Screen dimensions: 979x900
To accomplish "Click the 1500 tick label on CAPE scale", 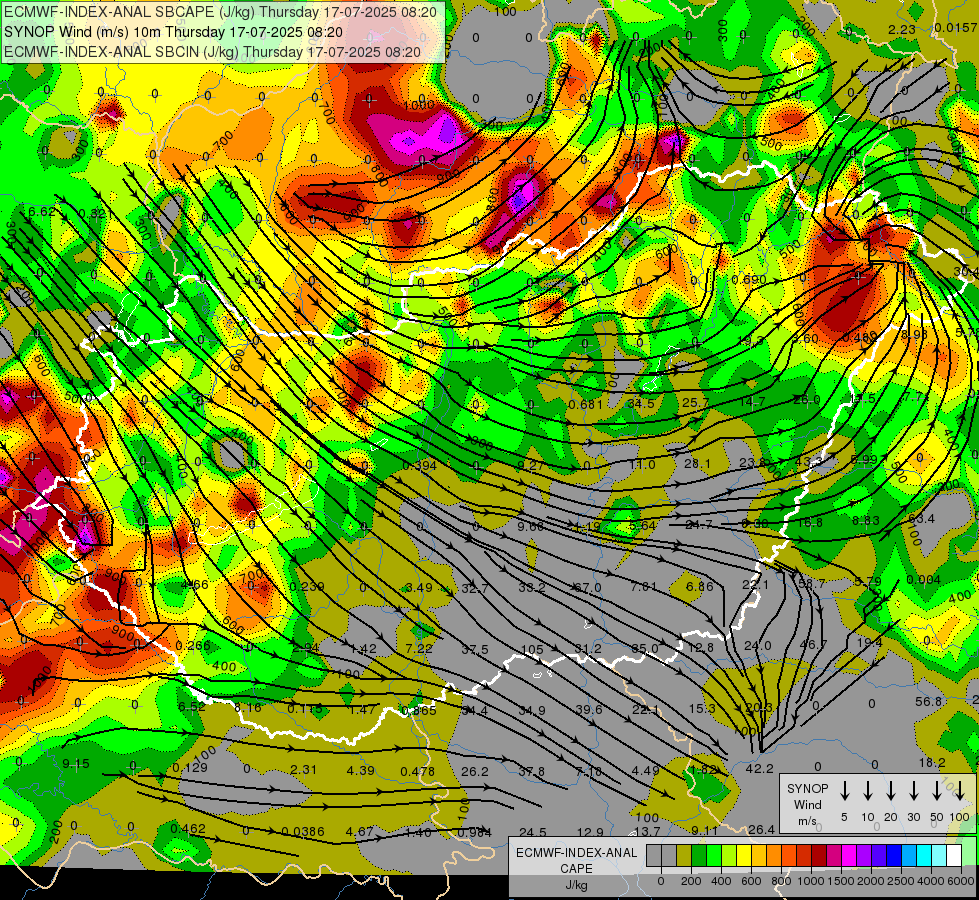I will (x=841, y=881).
